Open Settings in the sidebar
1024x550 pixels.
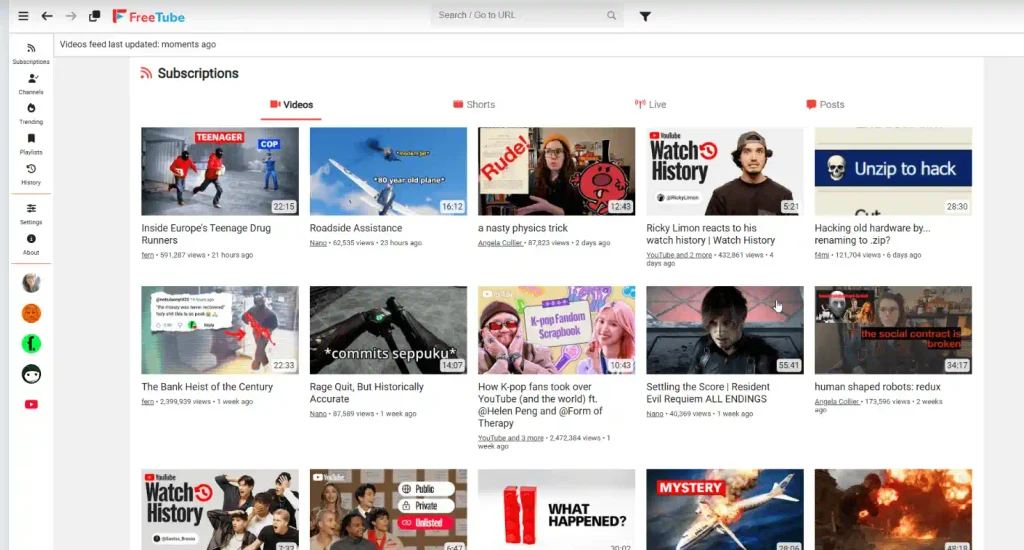point(31,214)
